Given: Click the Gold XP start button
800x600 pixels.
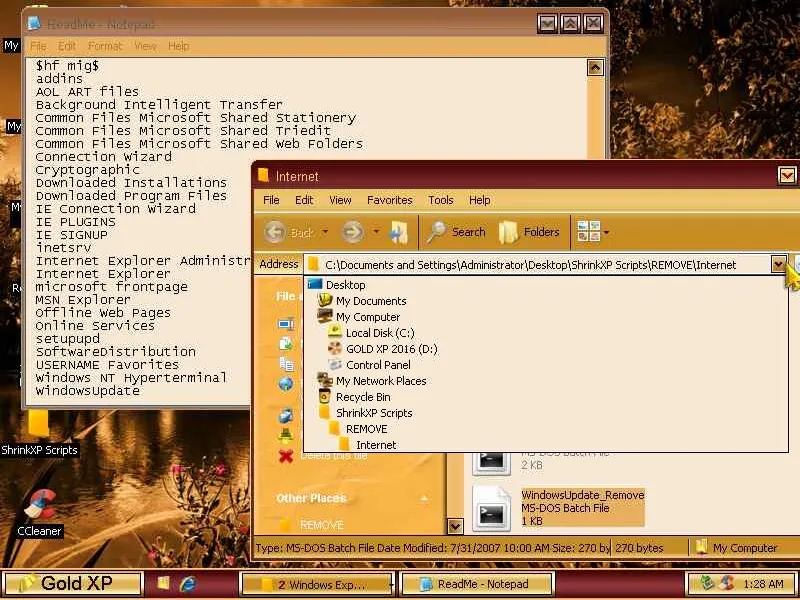Looking at the screenshot, I should coord(72,584).
